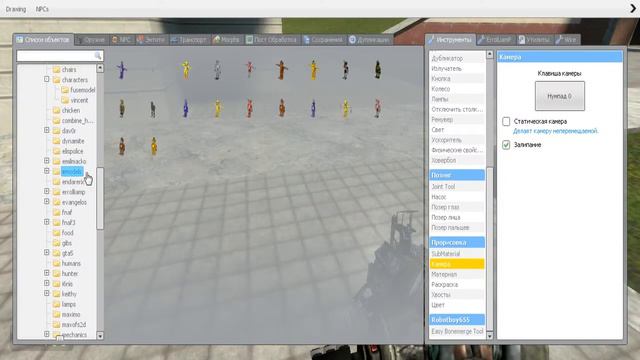Image resolution: width=640 pixels, height=360 pixels.
Task: Collapse the characters folder
Action: pyautogui.click(x=47, y=79)
